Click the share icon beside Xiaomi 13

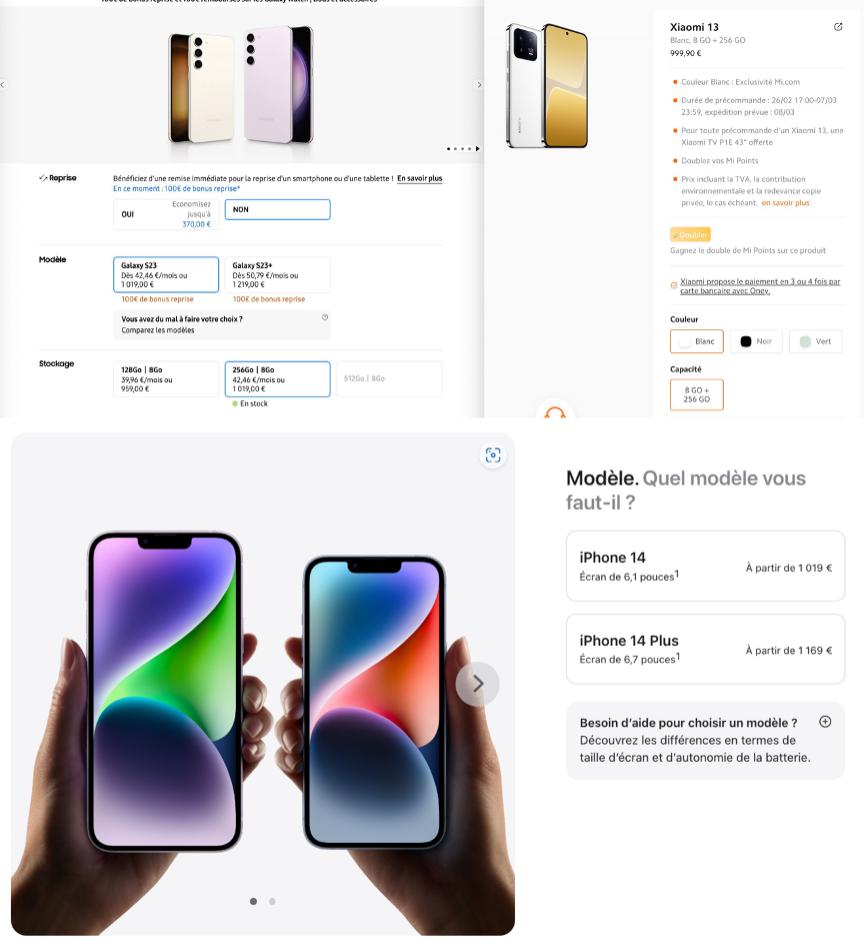point(837,27)
